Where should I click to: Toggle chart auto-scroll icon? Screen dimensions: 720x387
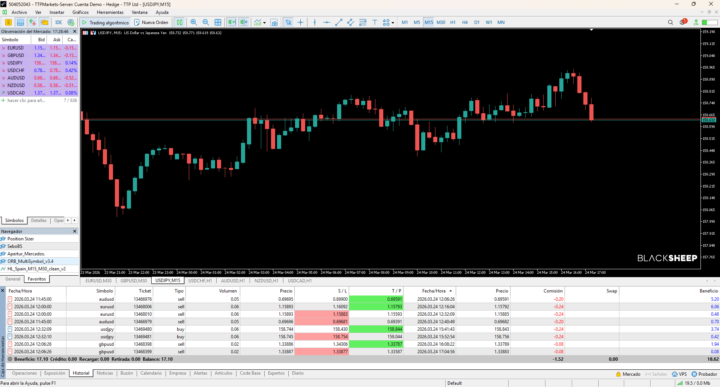click(x=231, y=22)
